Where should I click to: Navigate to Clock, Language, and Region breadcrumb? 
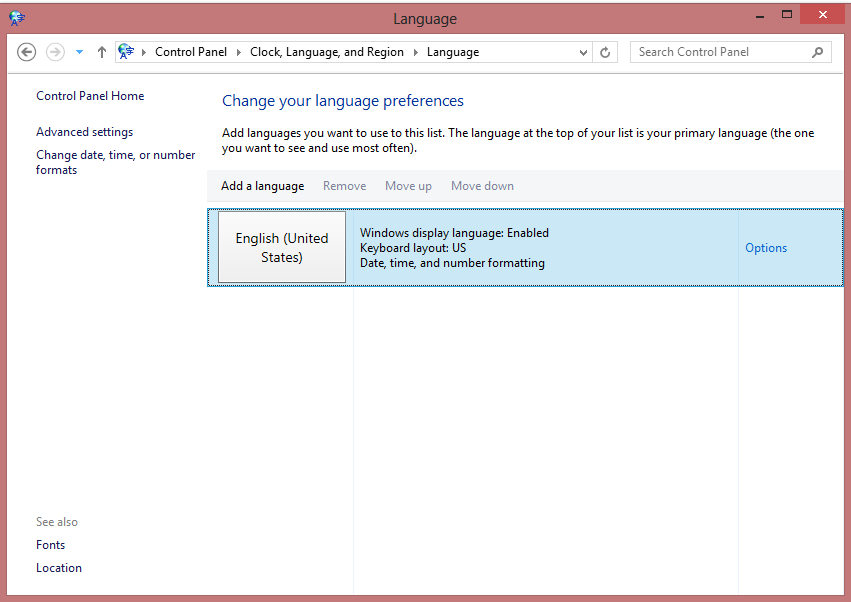(327, 52)
